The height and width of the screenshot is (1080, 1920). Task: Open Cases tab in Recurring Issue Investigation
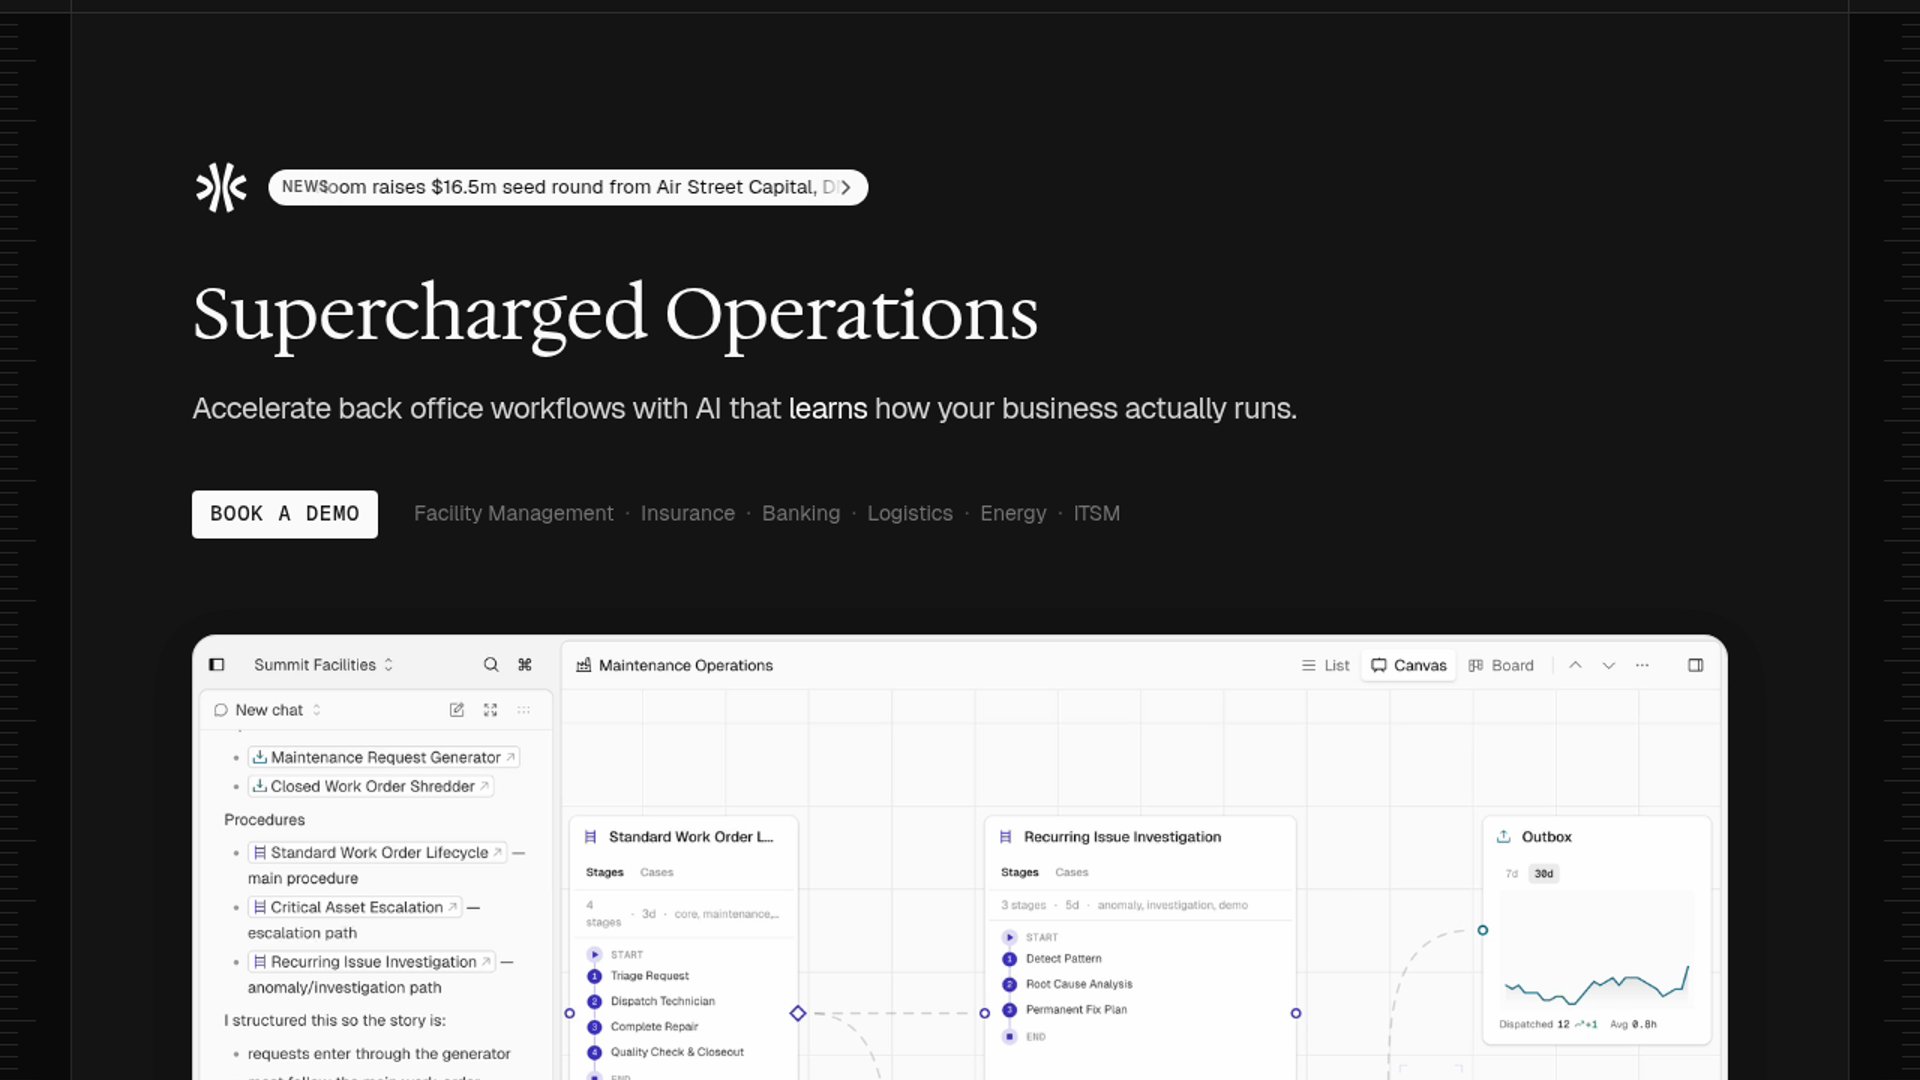coord(1071,872)
